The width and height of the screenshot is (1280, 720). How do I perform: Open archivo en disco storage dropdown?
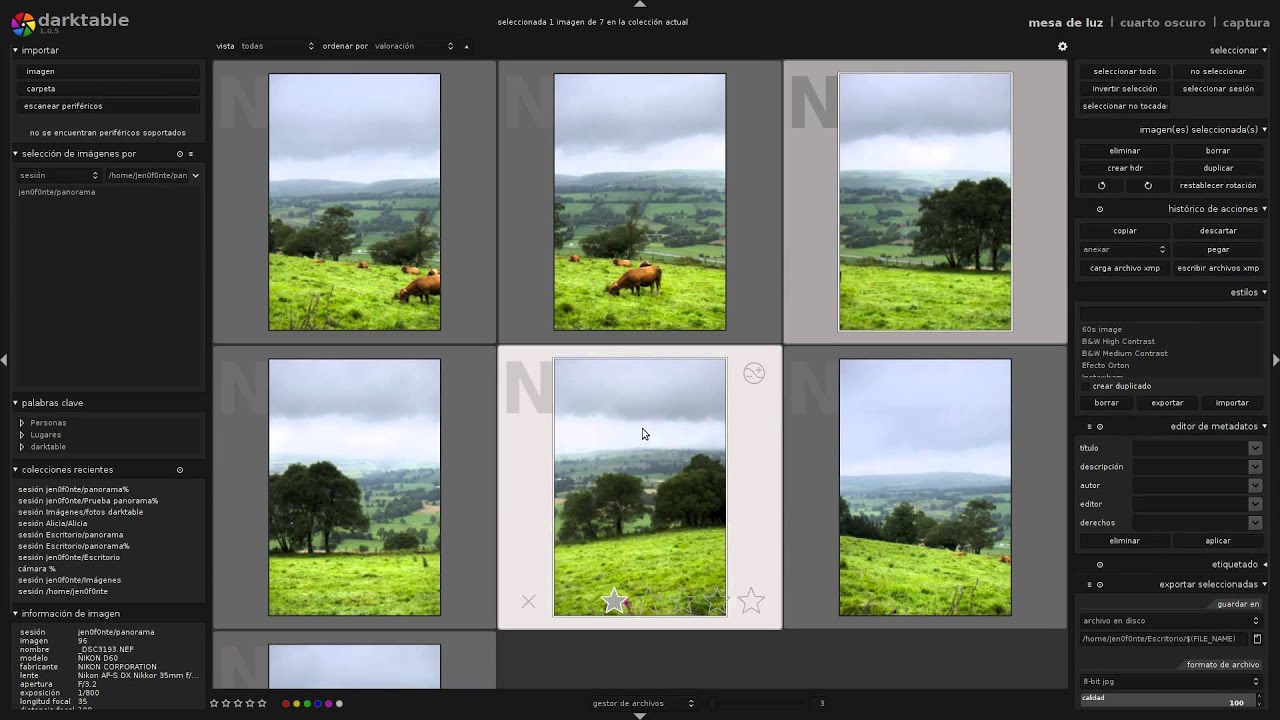1171,621
